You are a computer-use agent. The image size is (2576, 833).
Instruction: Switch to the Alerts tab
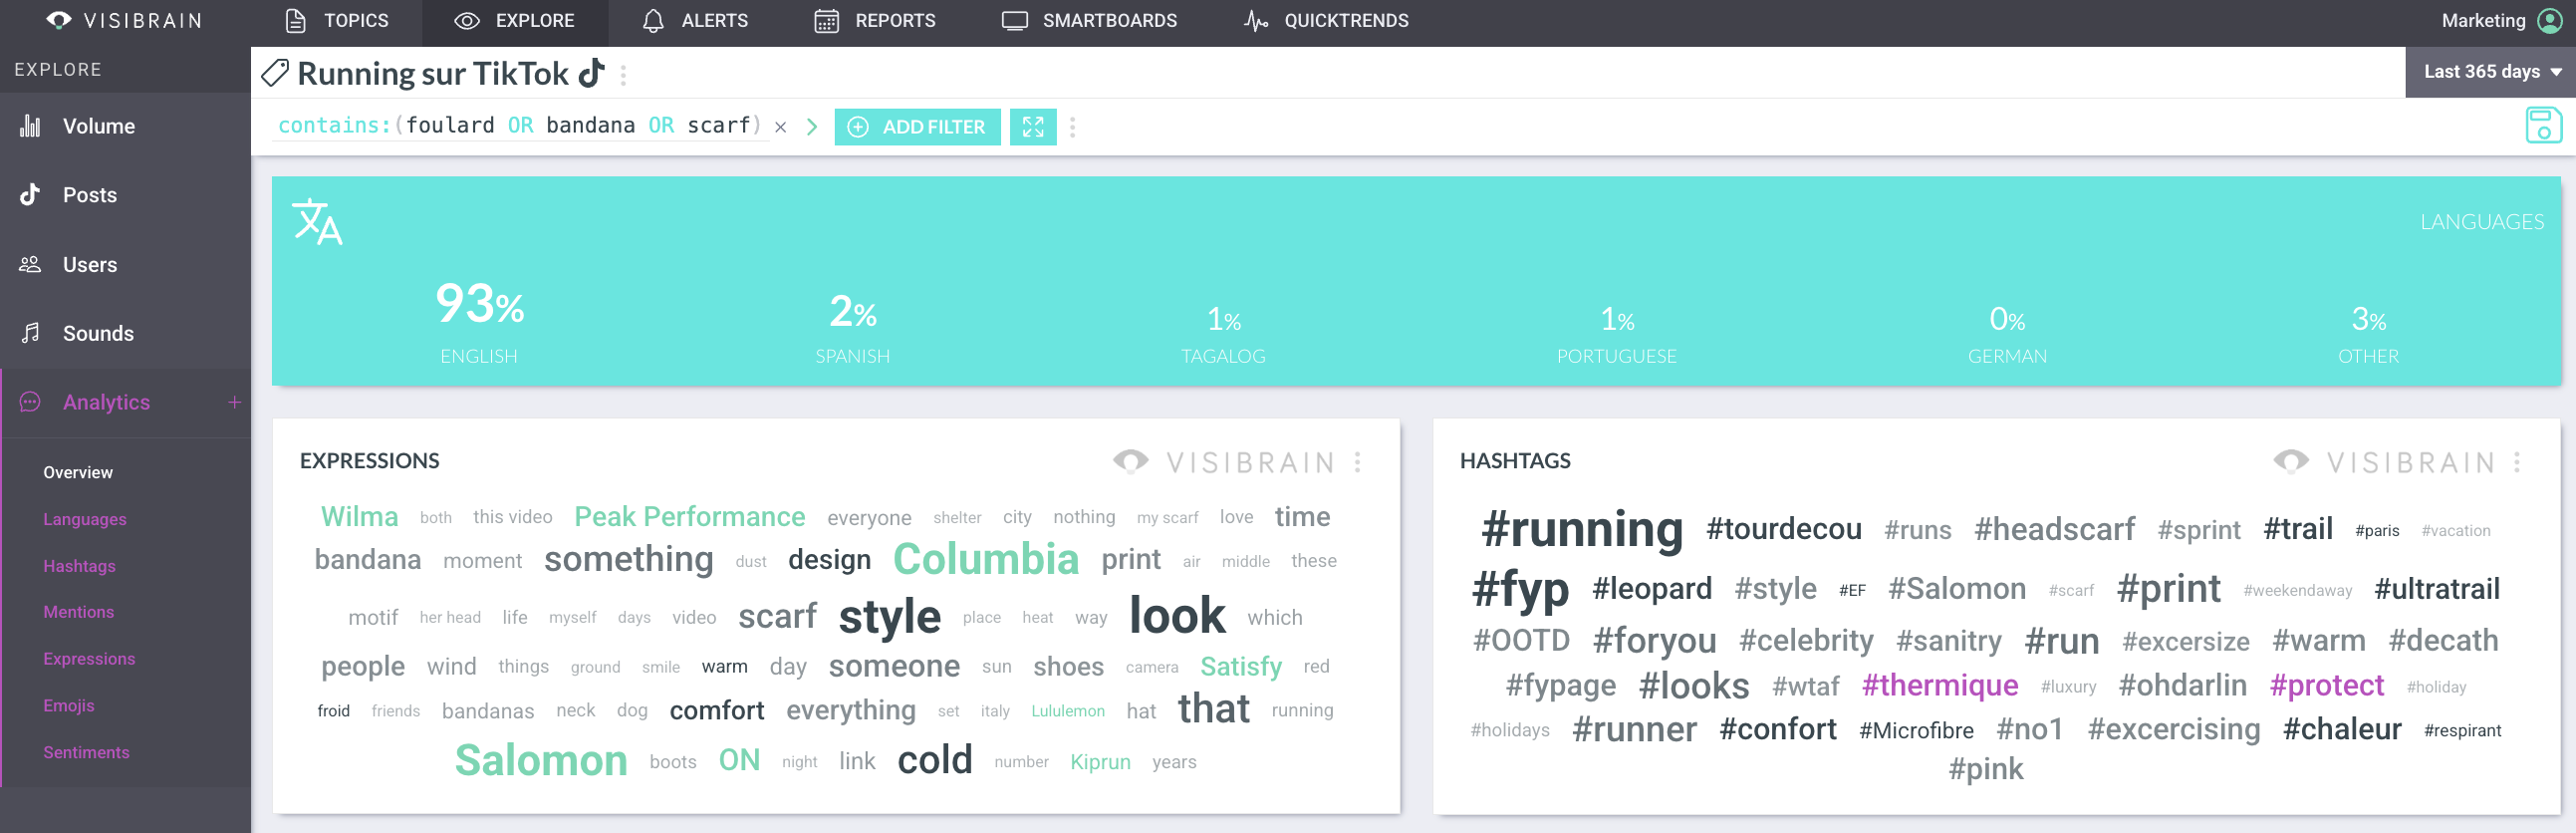[x=695, y=21]
